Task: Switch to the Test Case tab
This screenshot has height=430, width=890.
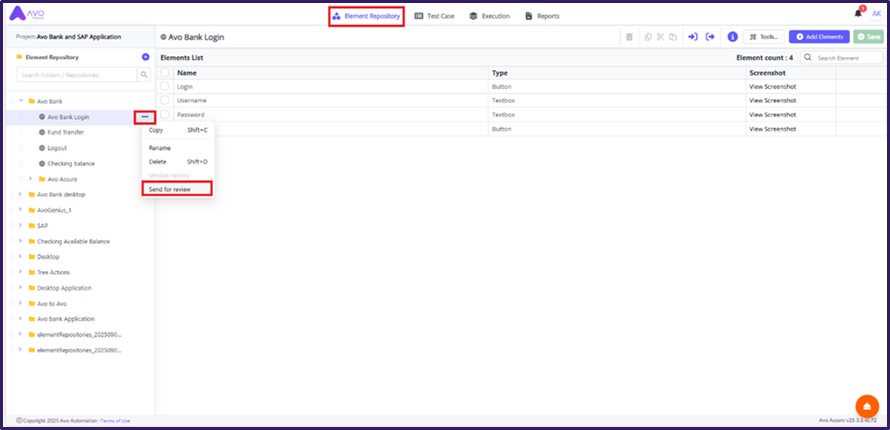Action: (435, 16)
